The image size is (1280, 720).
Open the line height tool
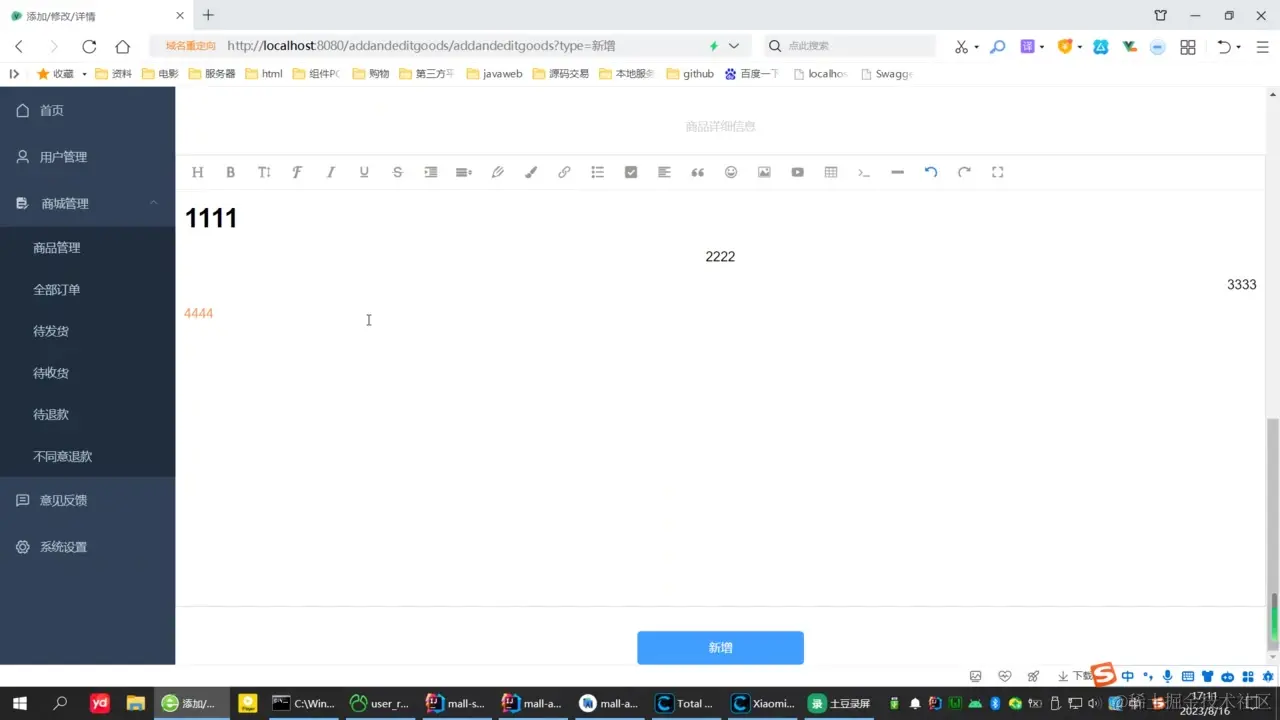pos(464,172)
